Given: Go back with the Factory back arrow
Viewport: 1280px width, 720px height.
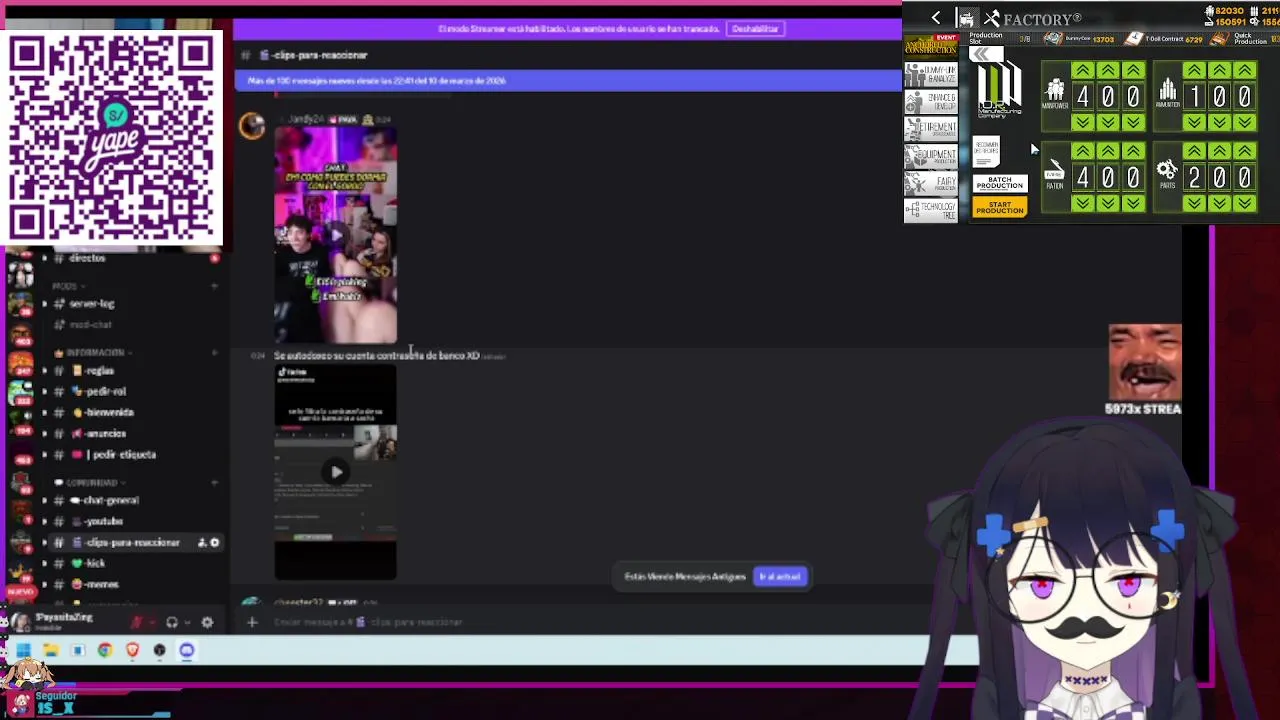Looking at the screenshot, I should [x=936, y=18].
